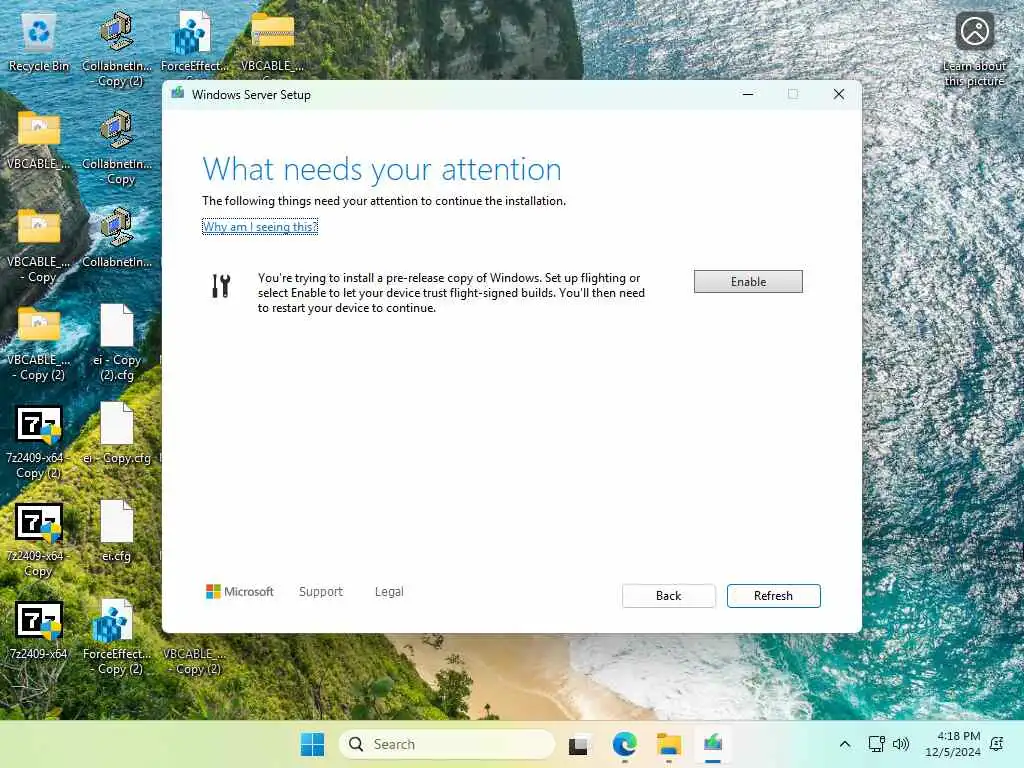Image resolution: width=1024 pixels, height=768 pixels.
Task: Open the 'Why am I seeing this?' link
Action: coord(260,227)
